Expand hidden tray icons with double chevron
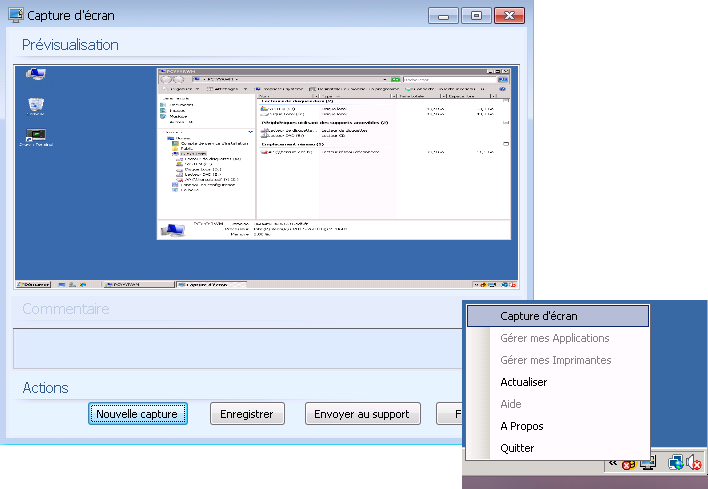Screen dimensions: 708x489 [x=613, y=462]
